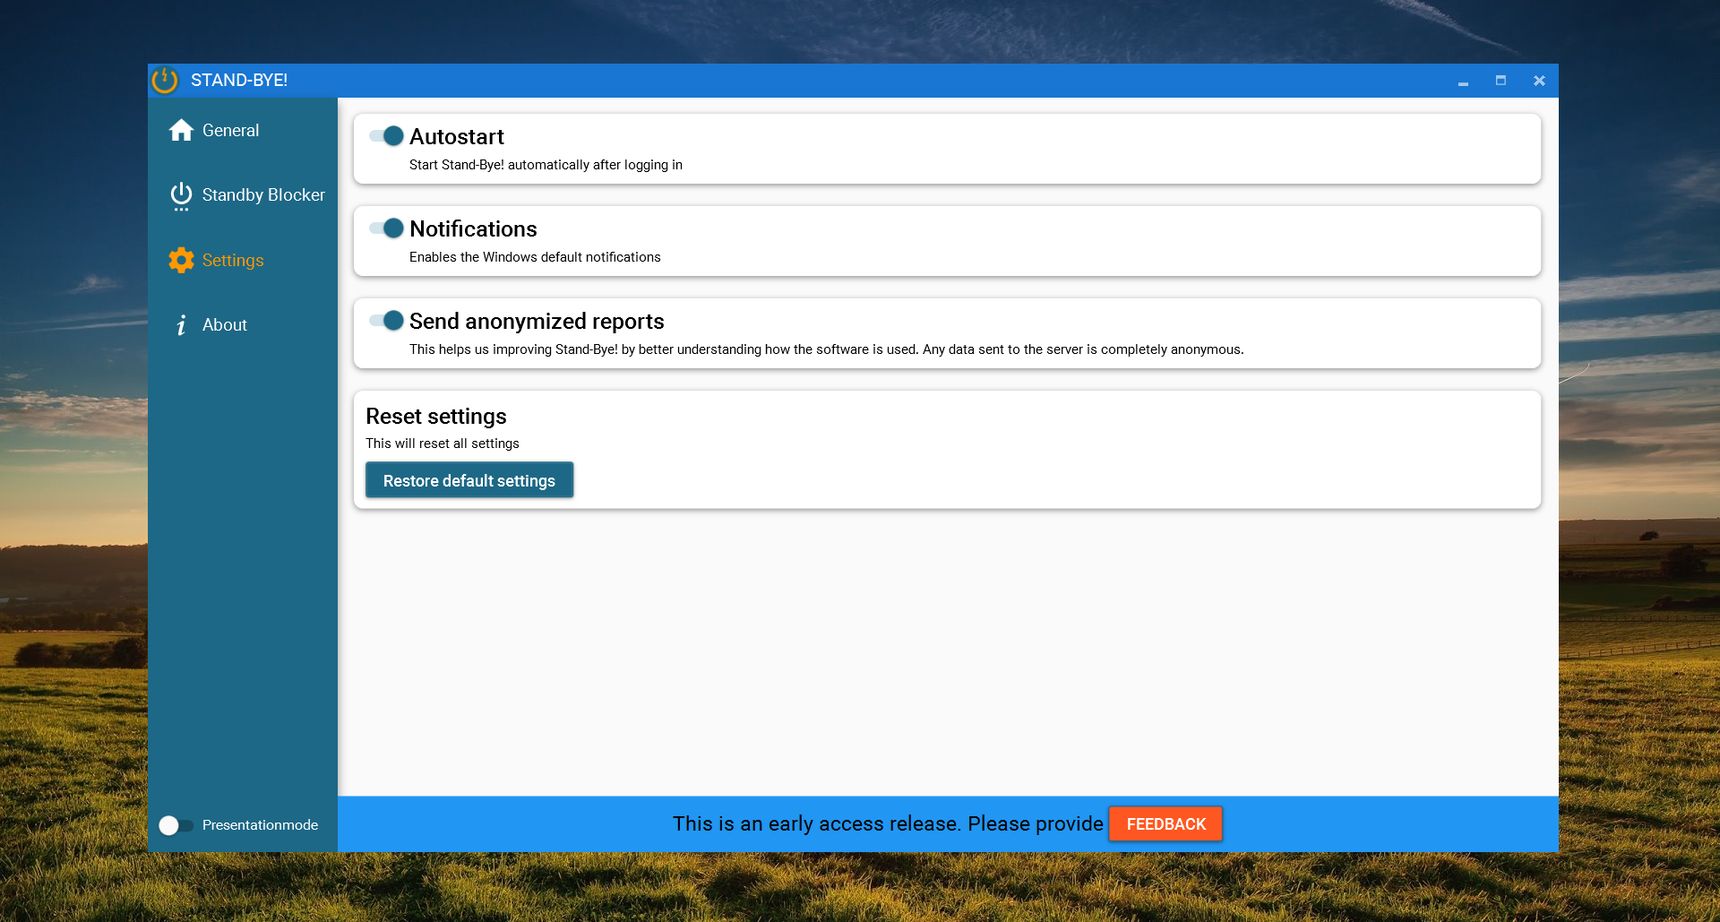Image resolution: width=1720 pixels, height=922 pixels.
Task: Click the orange FEEDBACK button
Action: click(x=1166, y=824)
